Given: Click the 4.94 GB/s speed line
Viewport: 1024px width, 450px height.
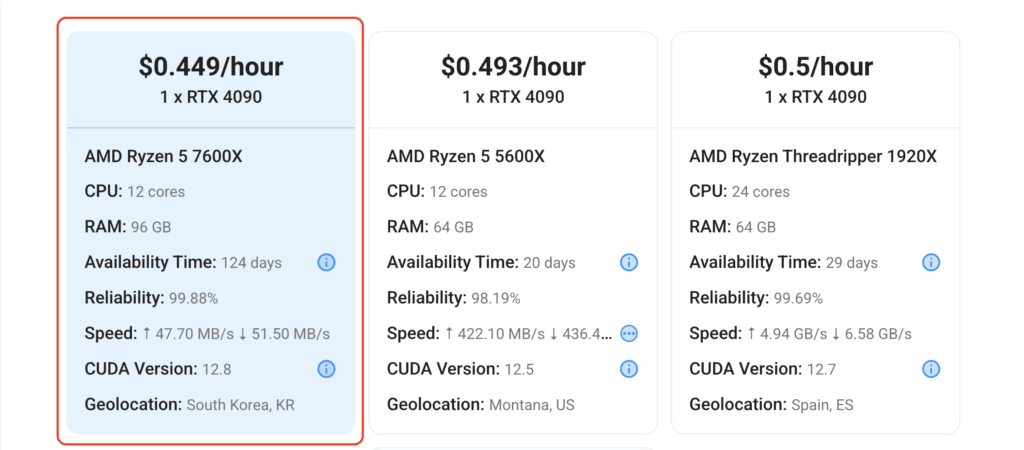Looking at the screenshot, I should click(x=800, y=334).
